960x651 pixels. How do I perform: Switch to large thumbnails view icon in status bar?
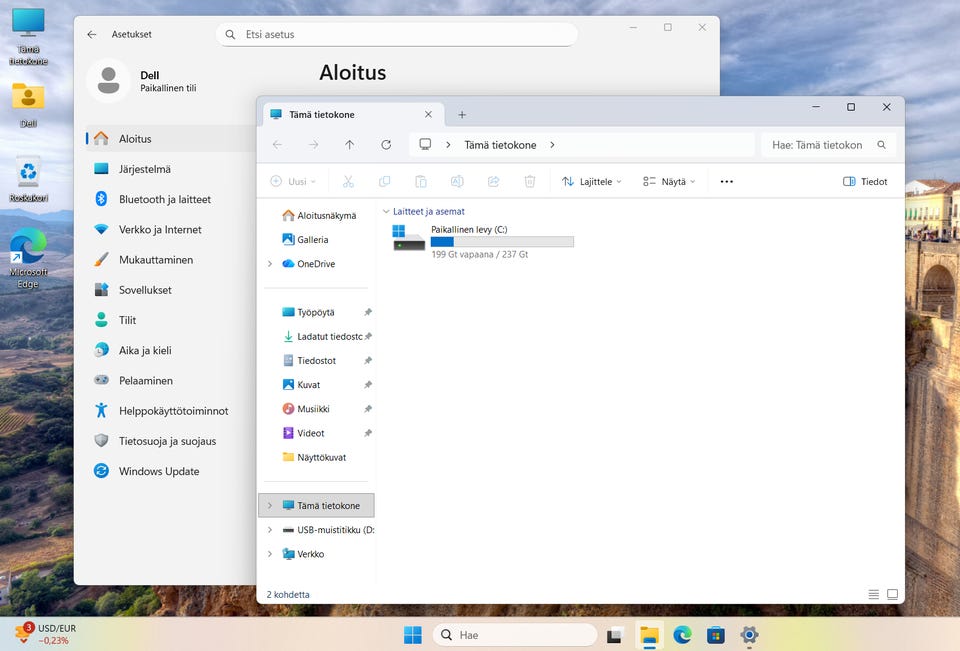(893, 594)
